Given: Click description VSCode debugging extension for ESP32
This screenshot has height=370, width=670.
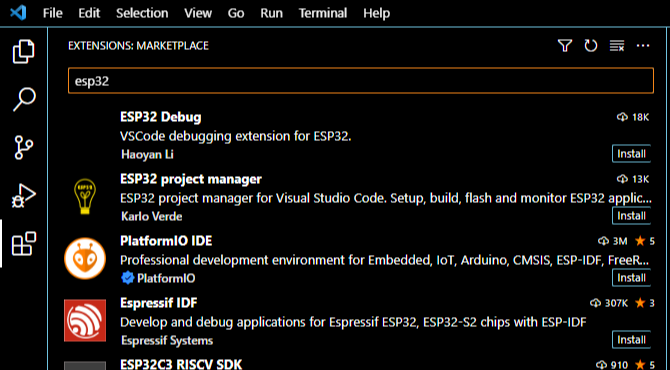Looking at the screenshot, I should coord(235,136).
